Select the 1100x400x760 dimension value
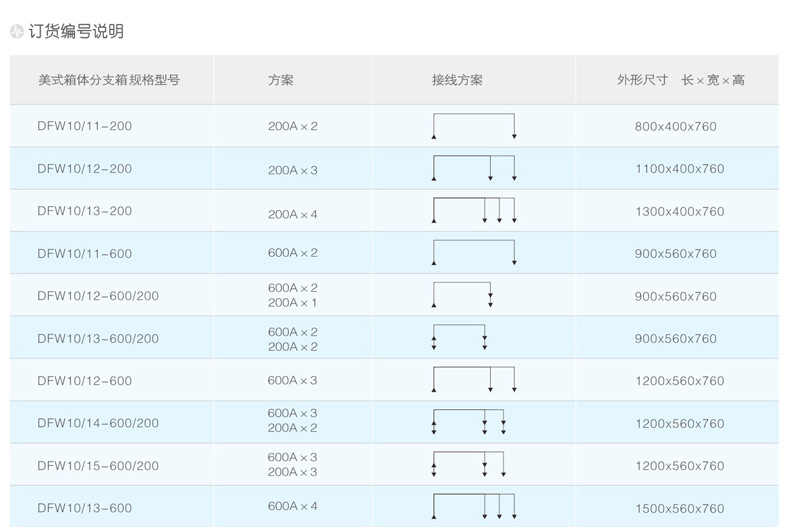 (680, 169)
